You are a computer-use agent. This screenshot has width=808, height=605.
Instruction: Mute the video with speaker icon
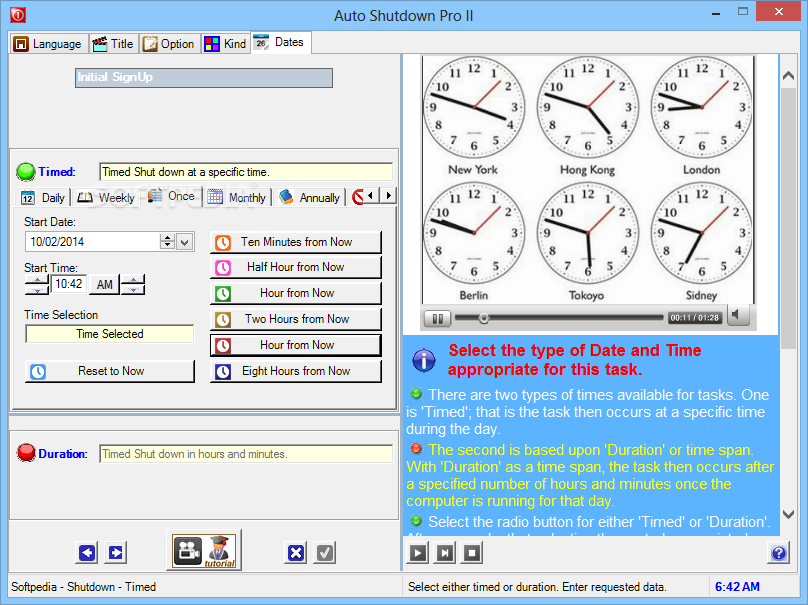pyautogui.click(x=738, y=315)
